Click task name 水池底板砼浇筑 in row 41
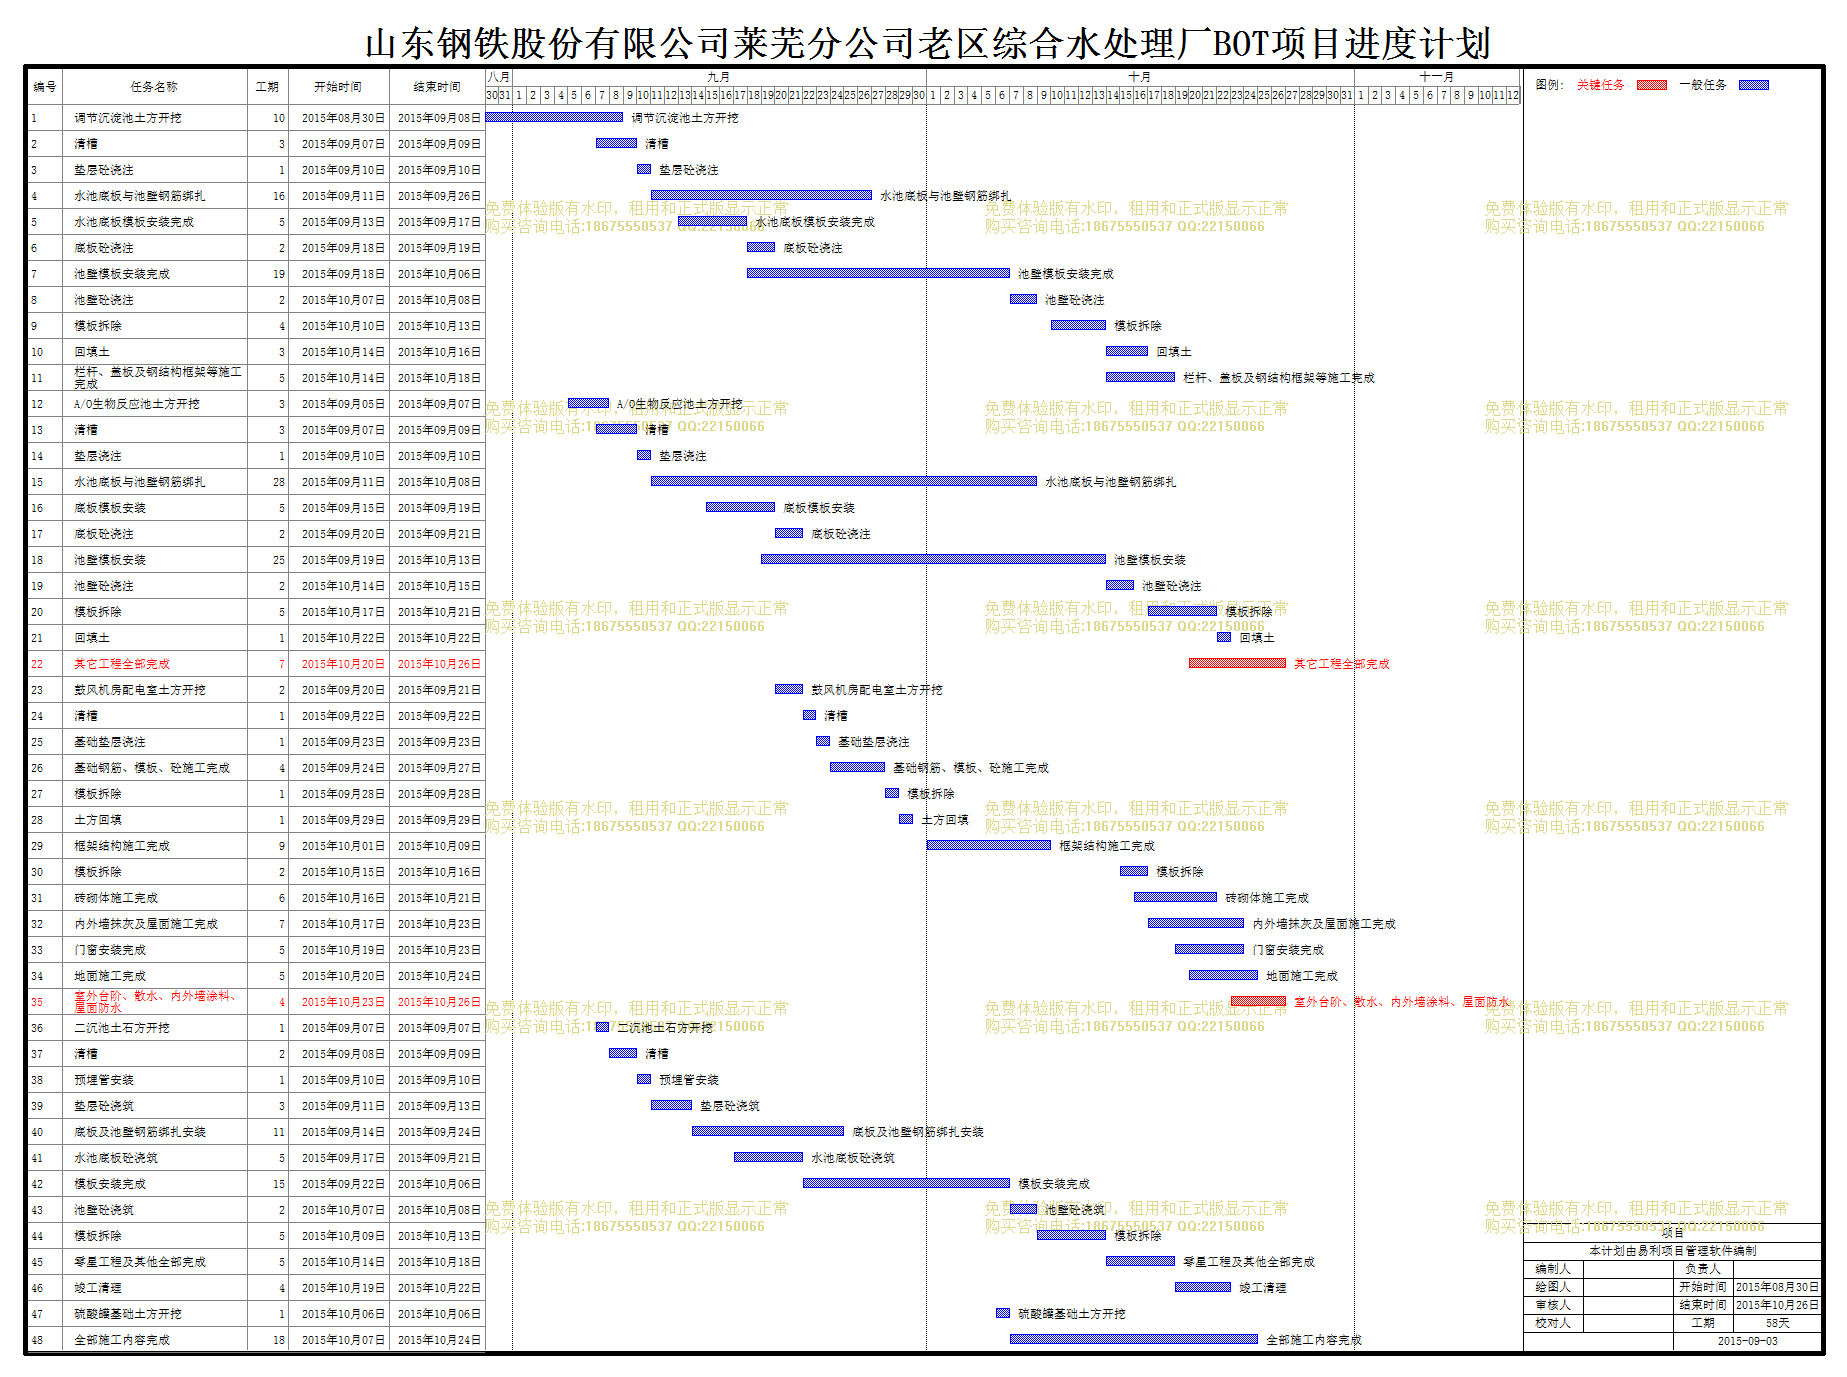The height and width of the screenshot is (1377, 1847). (x=116, y=1158)
